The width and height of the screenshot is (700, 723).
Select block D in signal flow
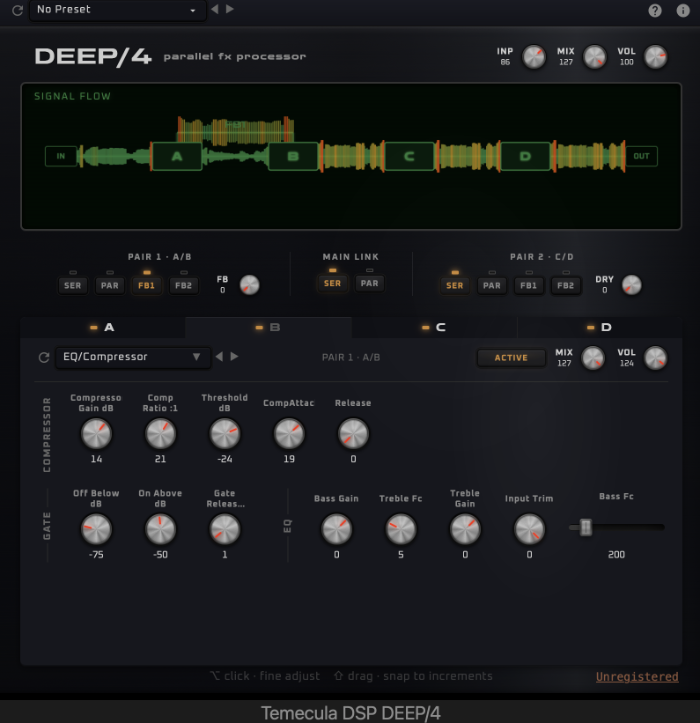(525, 157)
